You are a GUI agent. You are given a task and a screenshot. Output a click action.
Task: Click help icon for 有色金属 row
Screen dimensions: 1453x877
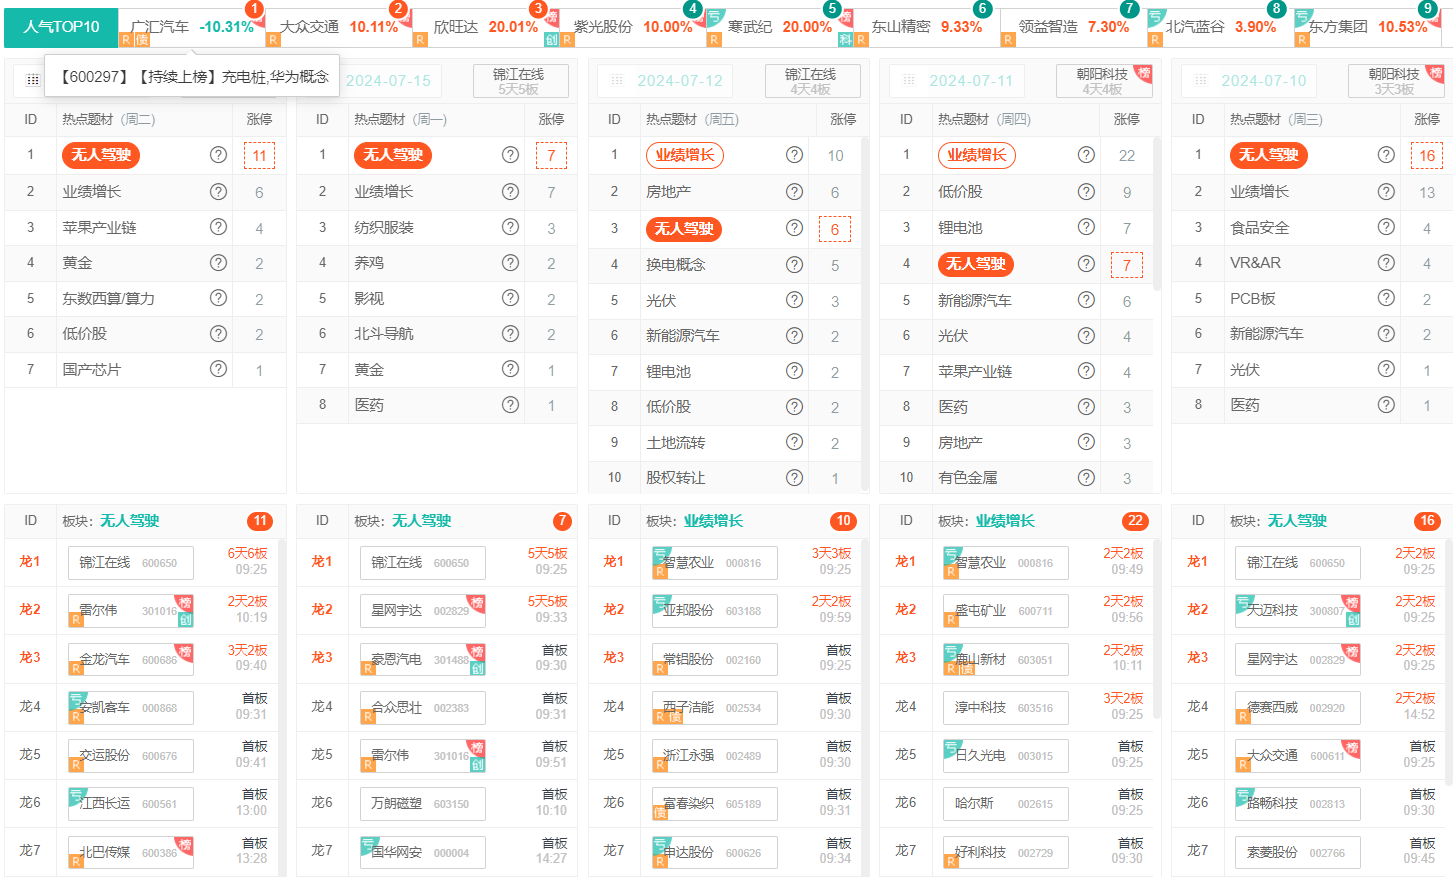(1086, 478)
